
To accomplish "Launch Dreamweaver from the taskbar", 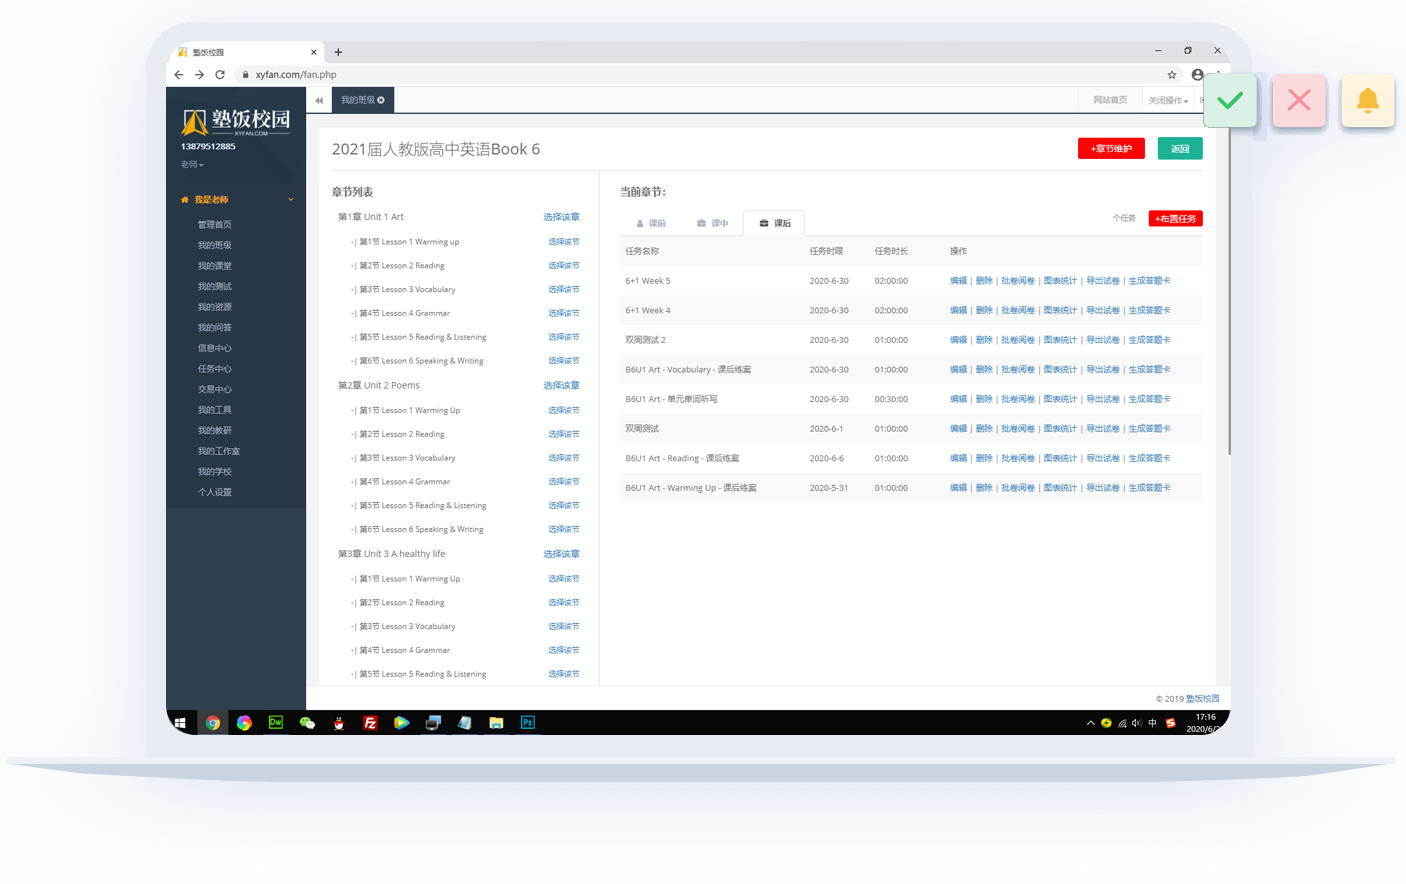I will point(275,723).
